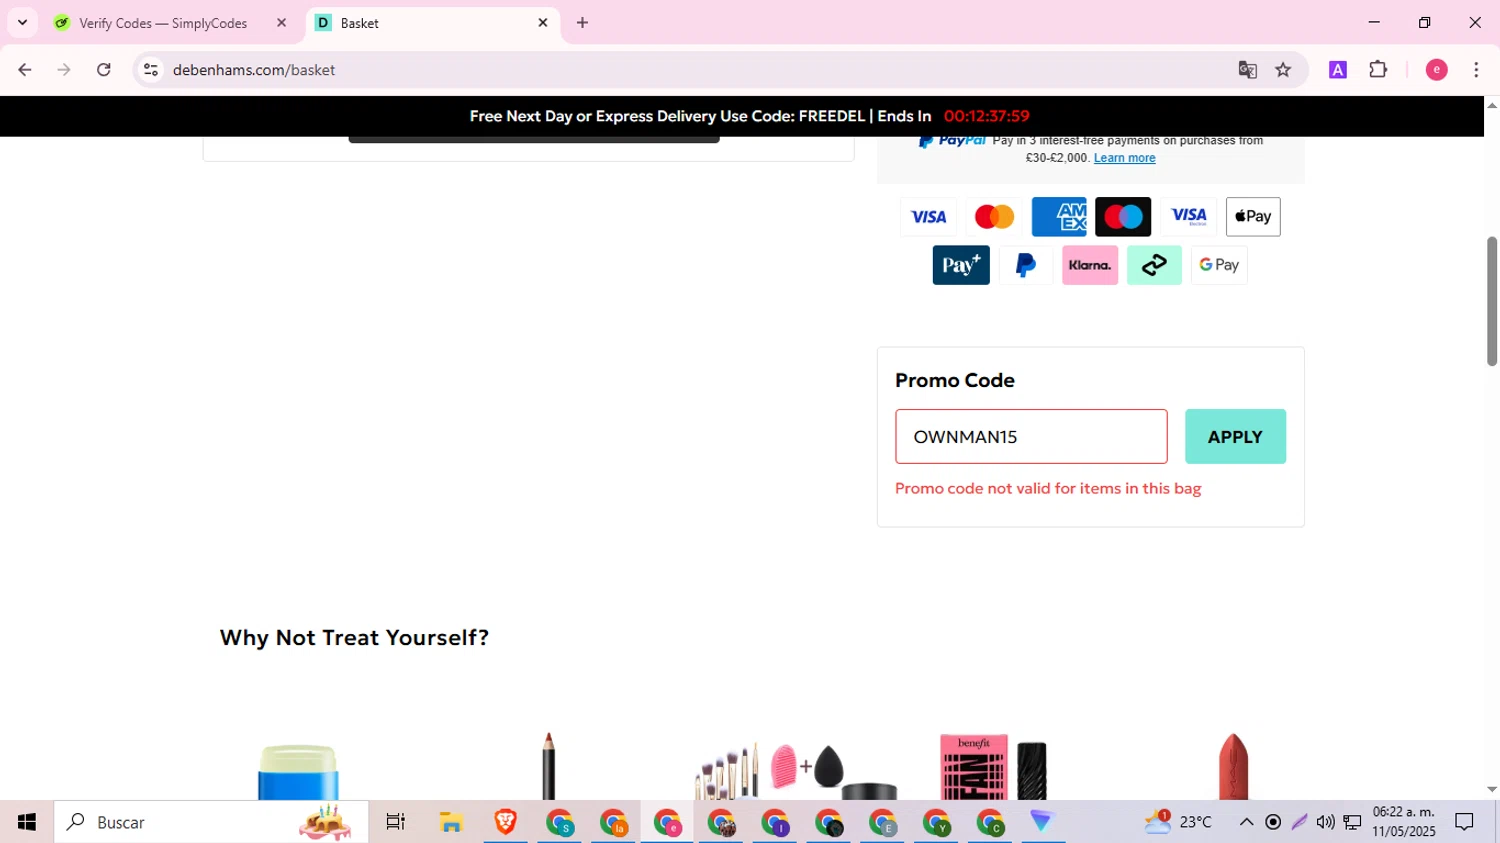Click the Clearpay arrows payment icon
Image resolution: width=1500 pixels, height=843 pixels.
(x=1154, y=265)
